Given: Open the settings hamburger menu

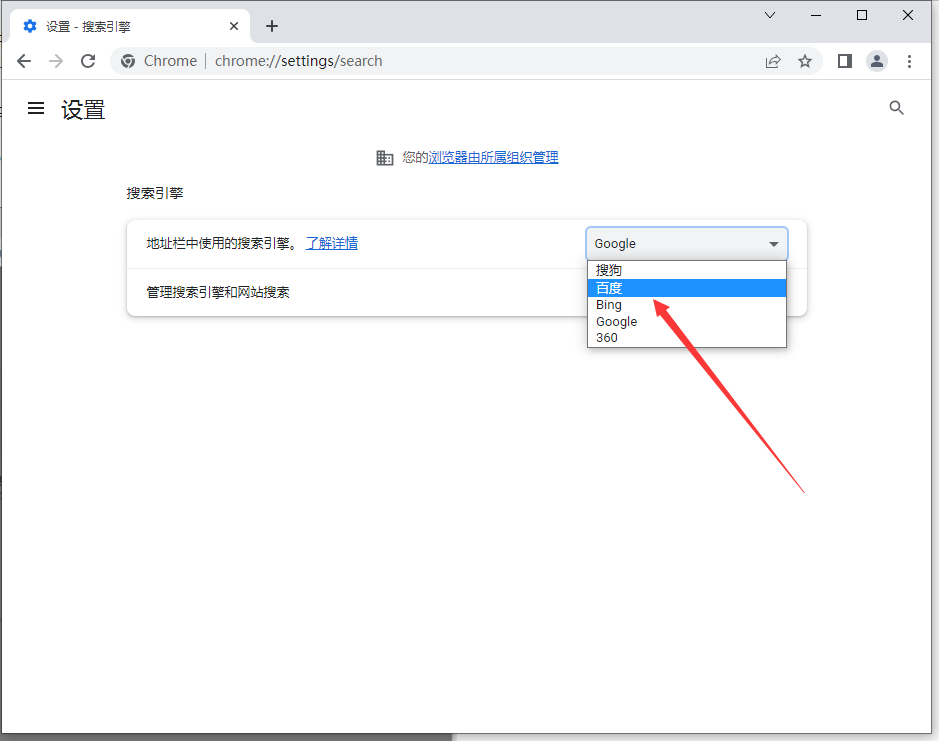Looking at the screenshot, I should pyautogui.click(x=36, y=108).
